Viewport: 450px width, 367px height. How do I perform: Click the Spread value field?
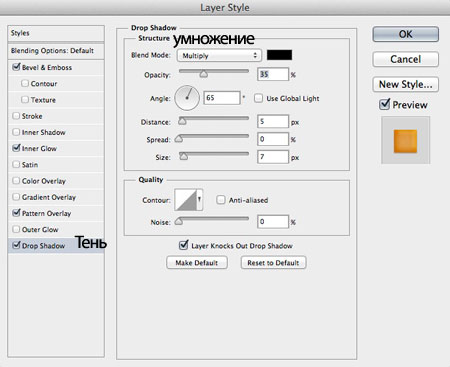point(273,139)
